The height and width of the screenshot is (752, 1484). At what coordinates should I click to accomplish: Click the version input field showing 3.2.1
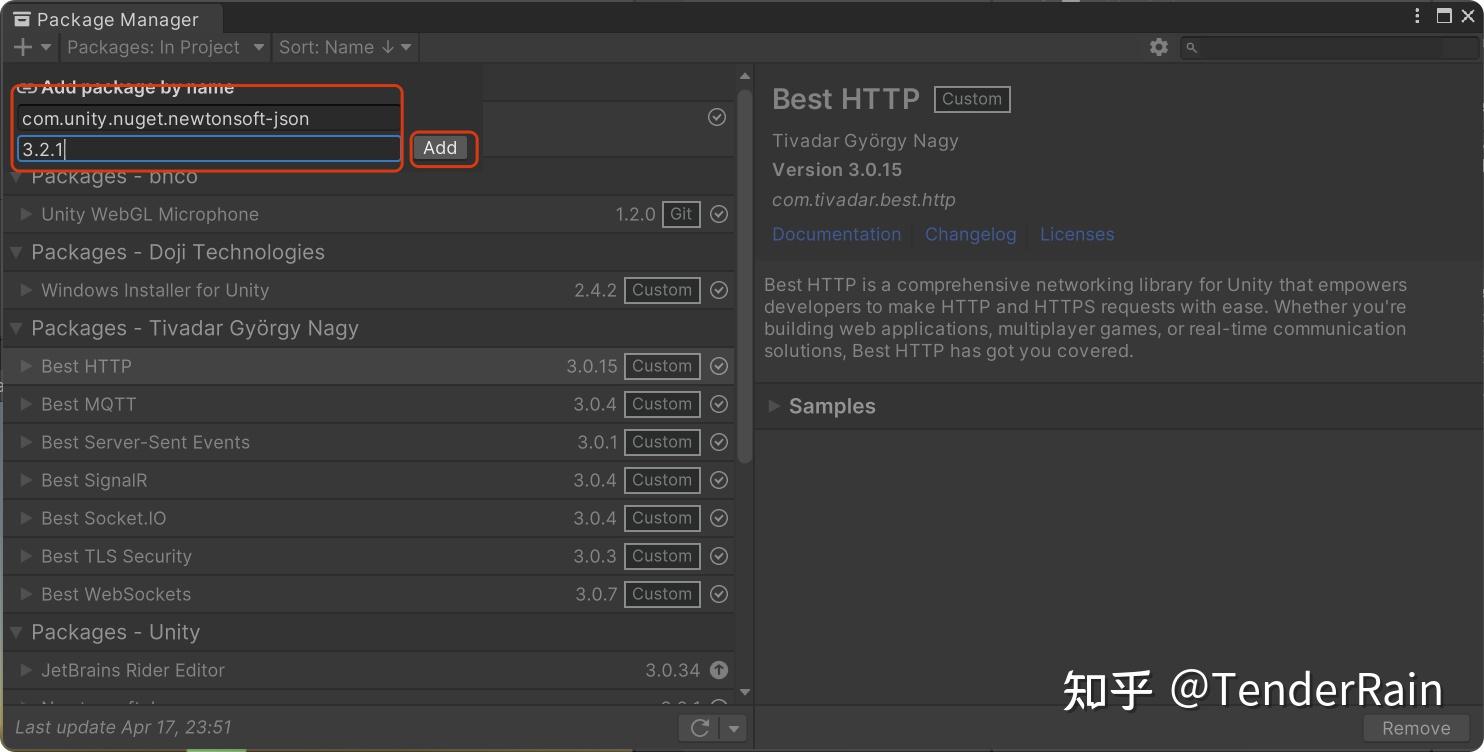[208, 148]
